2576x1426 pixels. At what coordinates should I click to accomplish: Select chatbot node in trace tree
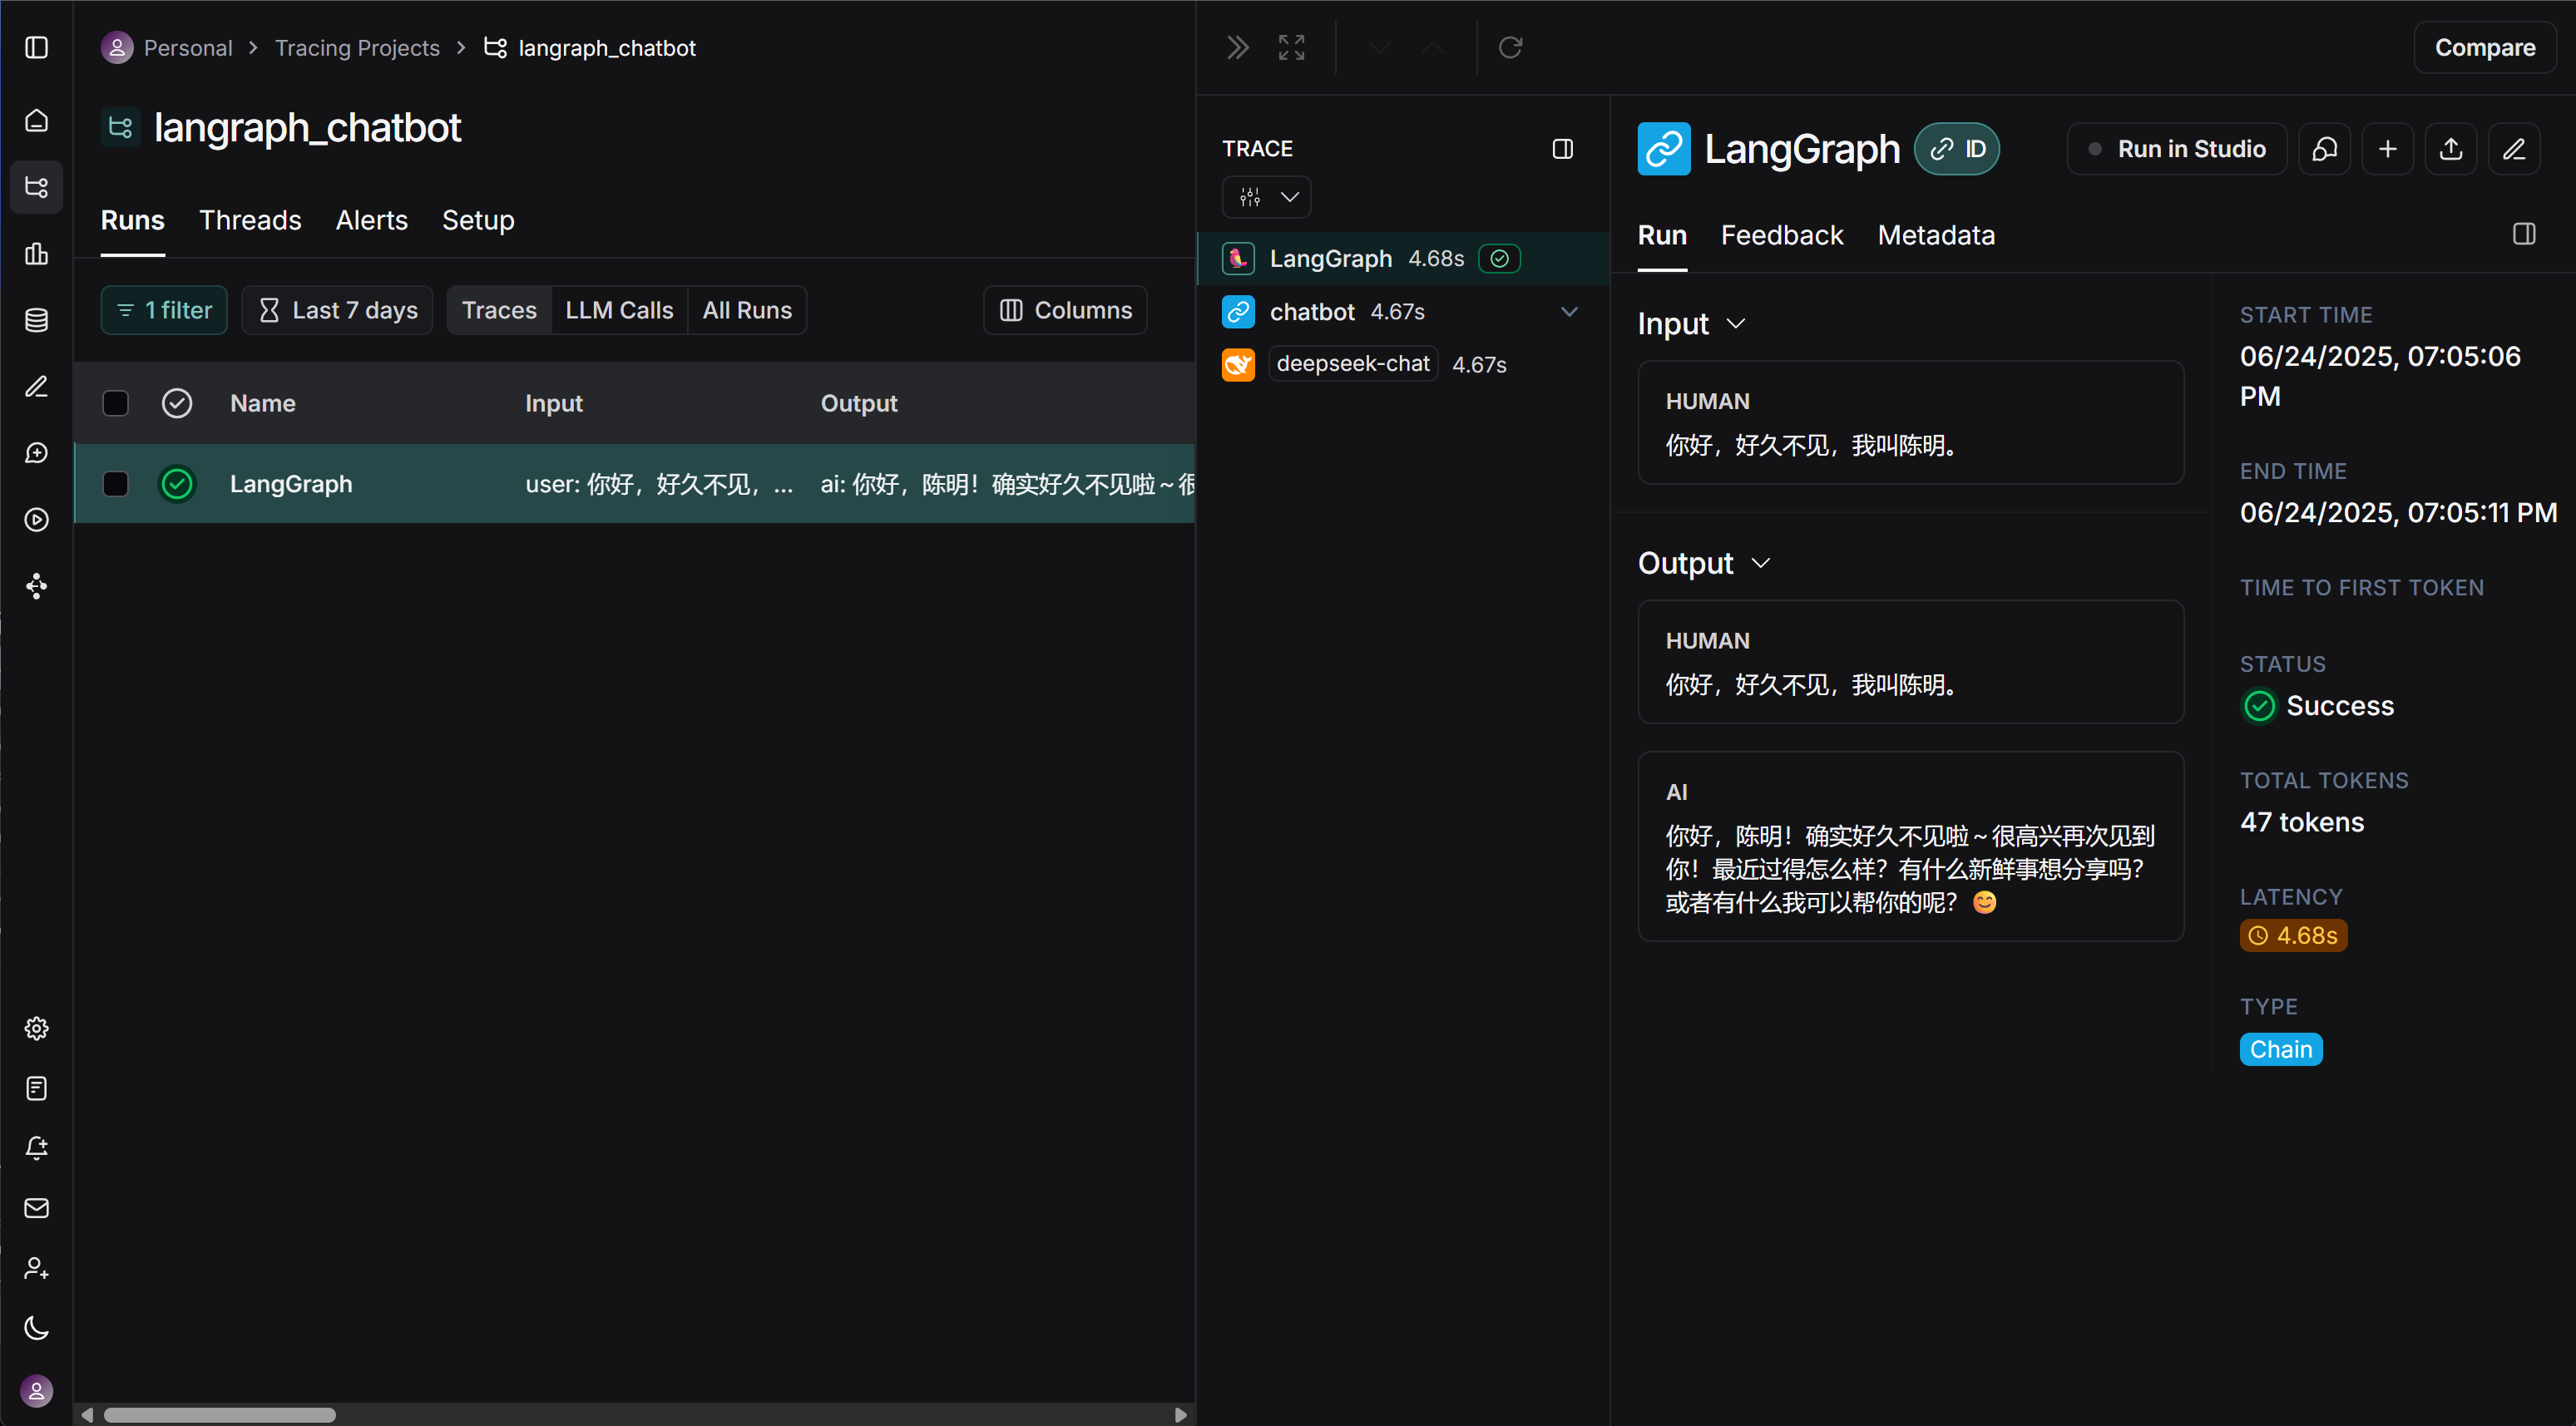click(1403, 312)
